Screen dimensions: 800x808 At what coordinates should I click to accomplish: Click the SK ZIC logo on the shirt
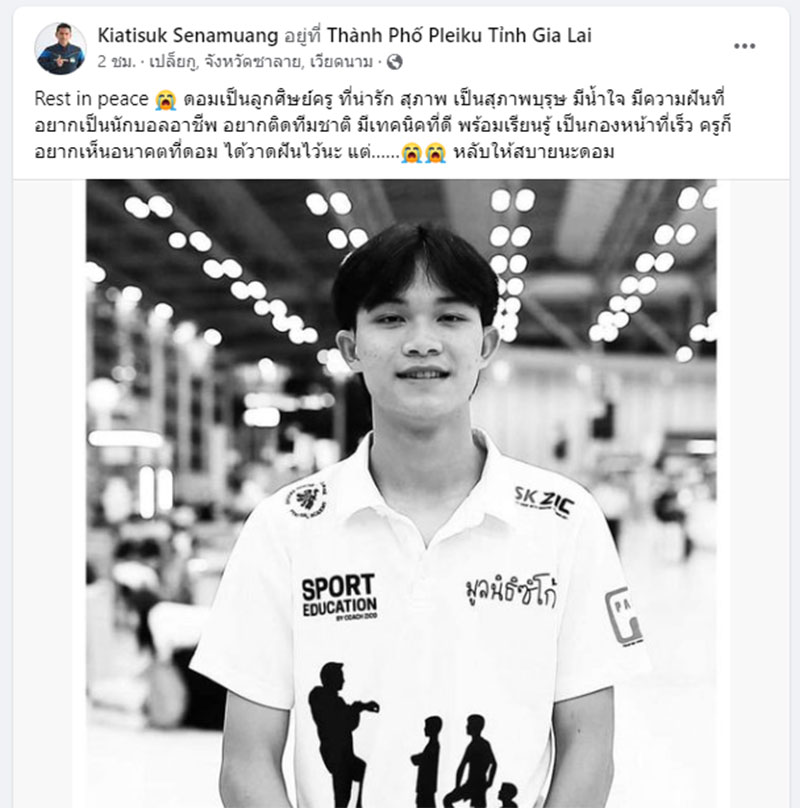coord(544,501)
